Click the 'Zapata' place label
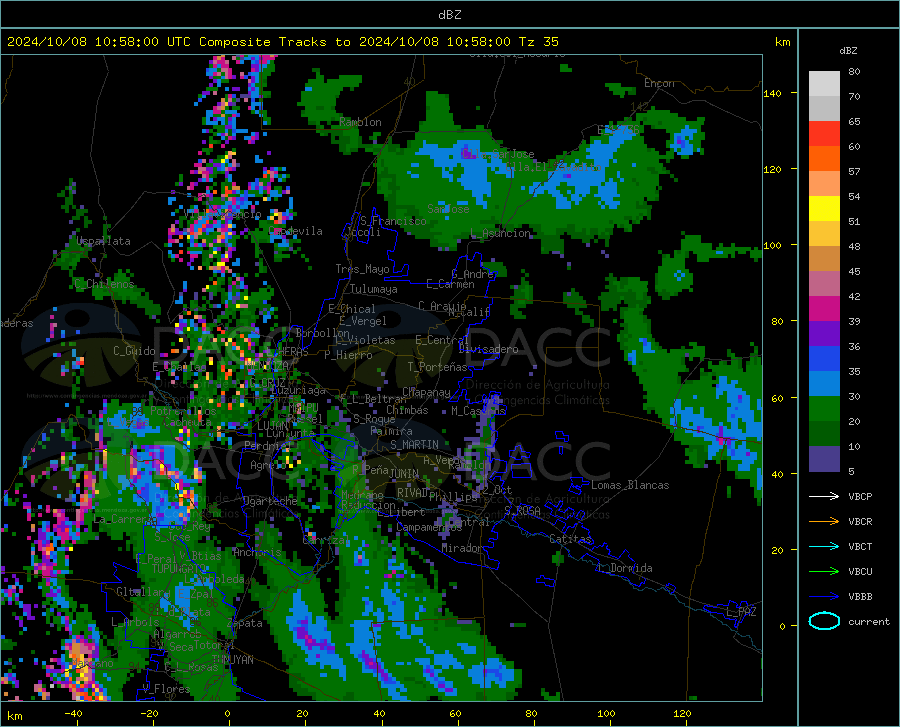900x727 pixels. 245,623
